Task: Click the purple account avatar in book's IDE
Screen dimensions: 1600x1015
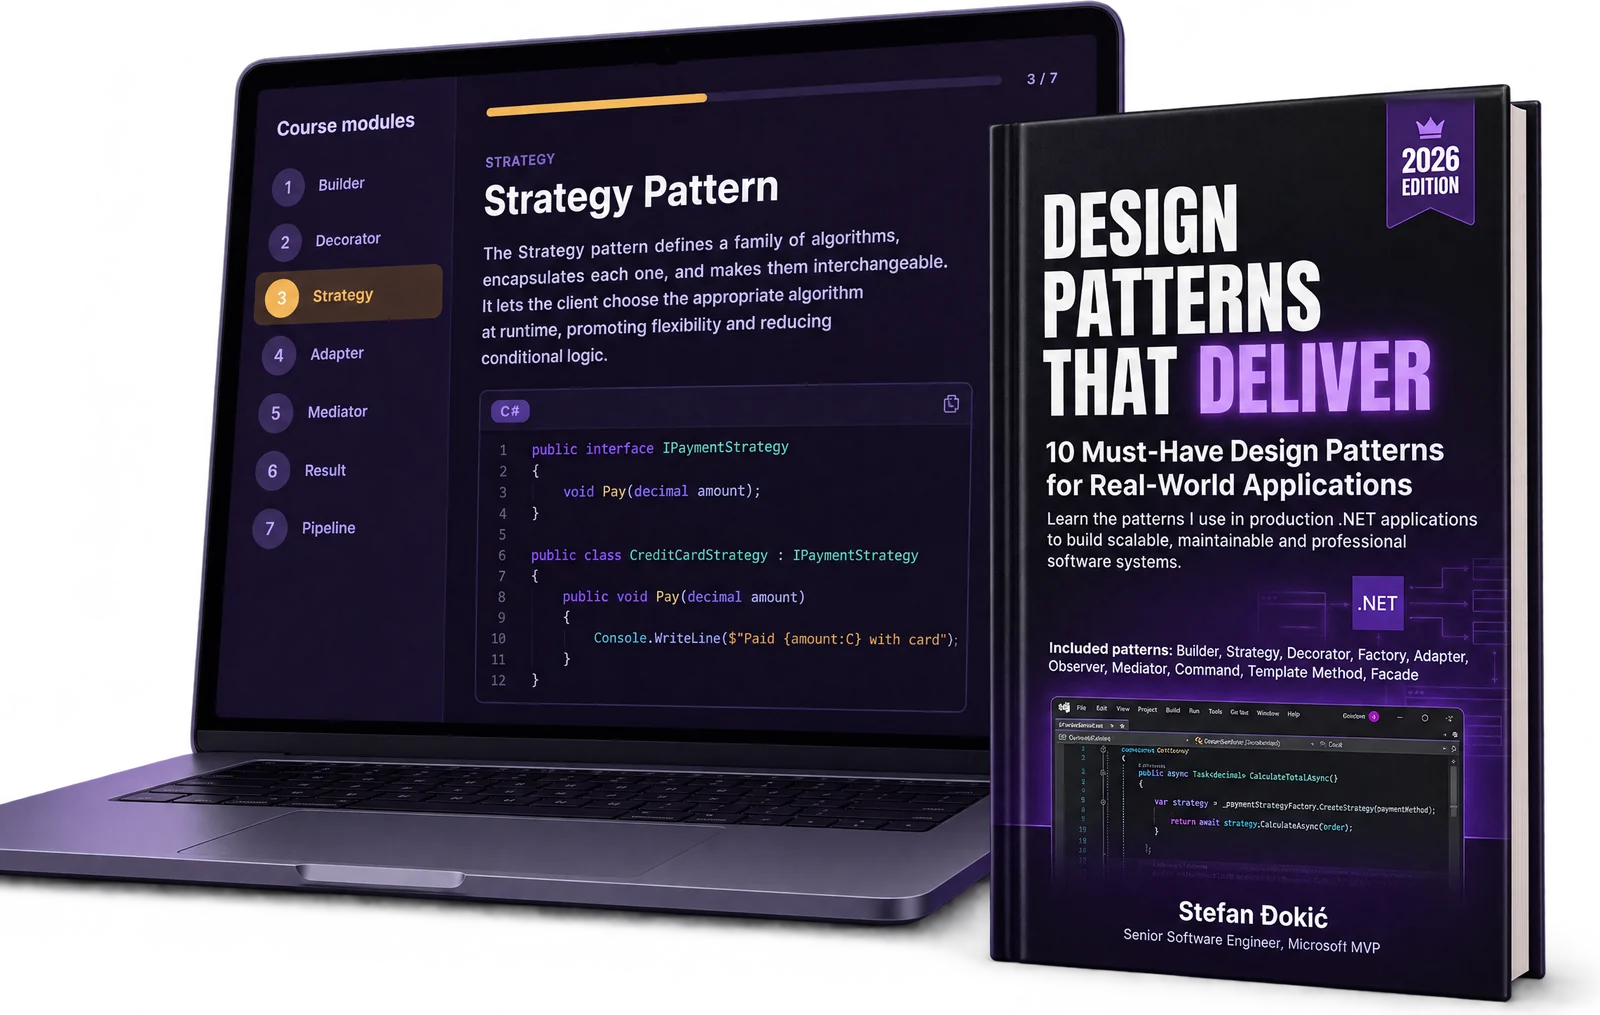Action: tap(1373, 716)
